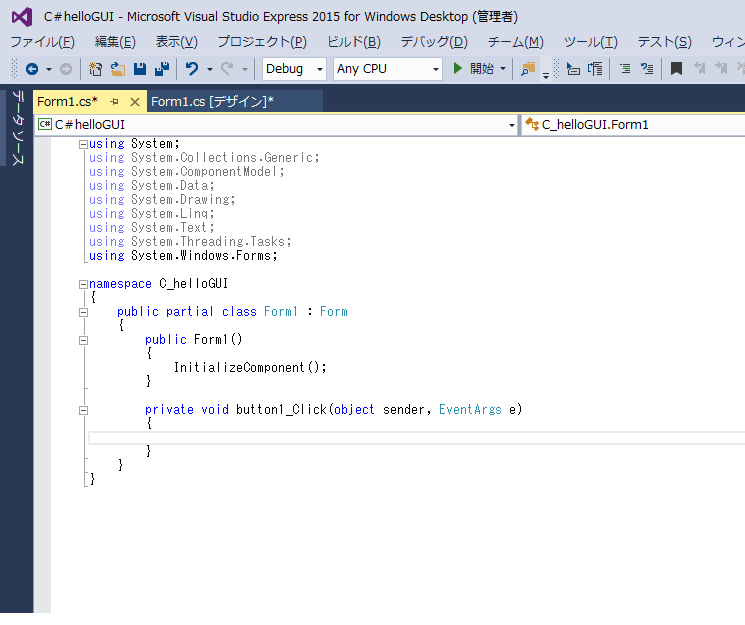Screen dimensions: 745x625
Task: Click the toolbar drag handle beside the back arrow
Action: pos(14,69)
